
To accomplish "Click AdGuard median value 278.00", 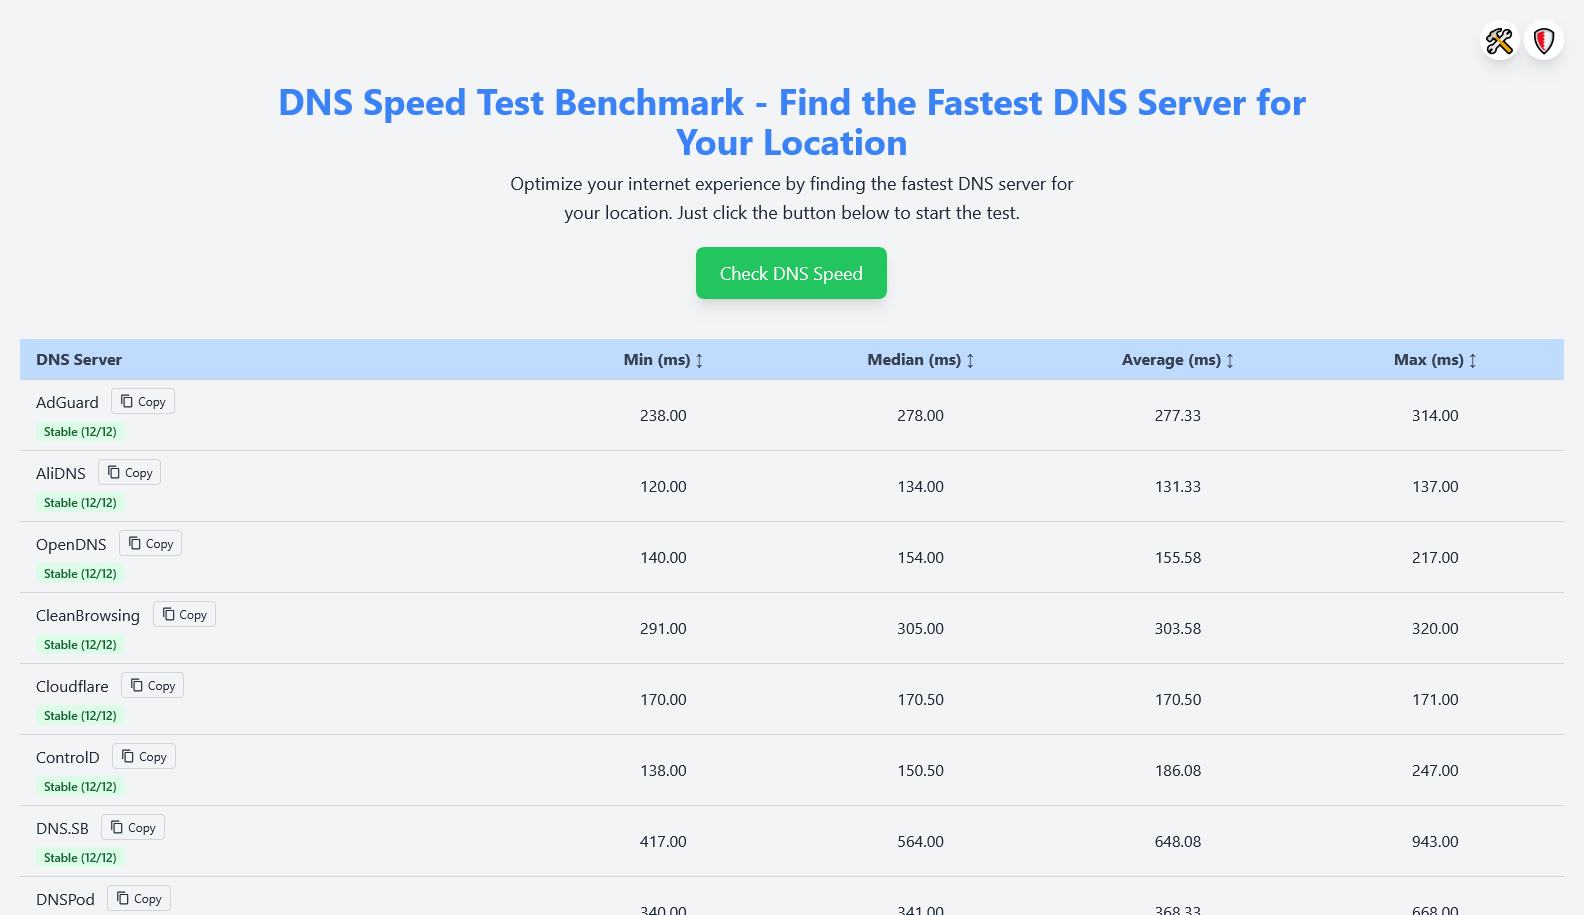I will tap(920, 415).
